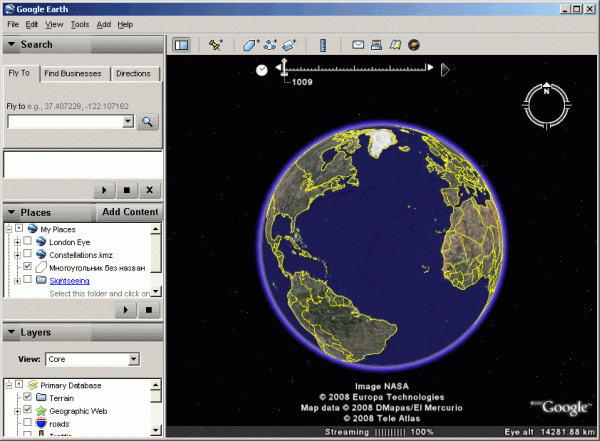The image size is (600, 441).
Task: Expand the Constellations.kmz tree node
Action: pos(17,255)
